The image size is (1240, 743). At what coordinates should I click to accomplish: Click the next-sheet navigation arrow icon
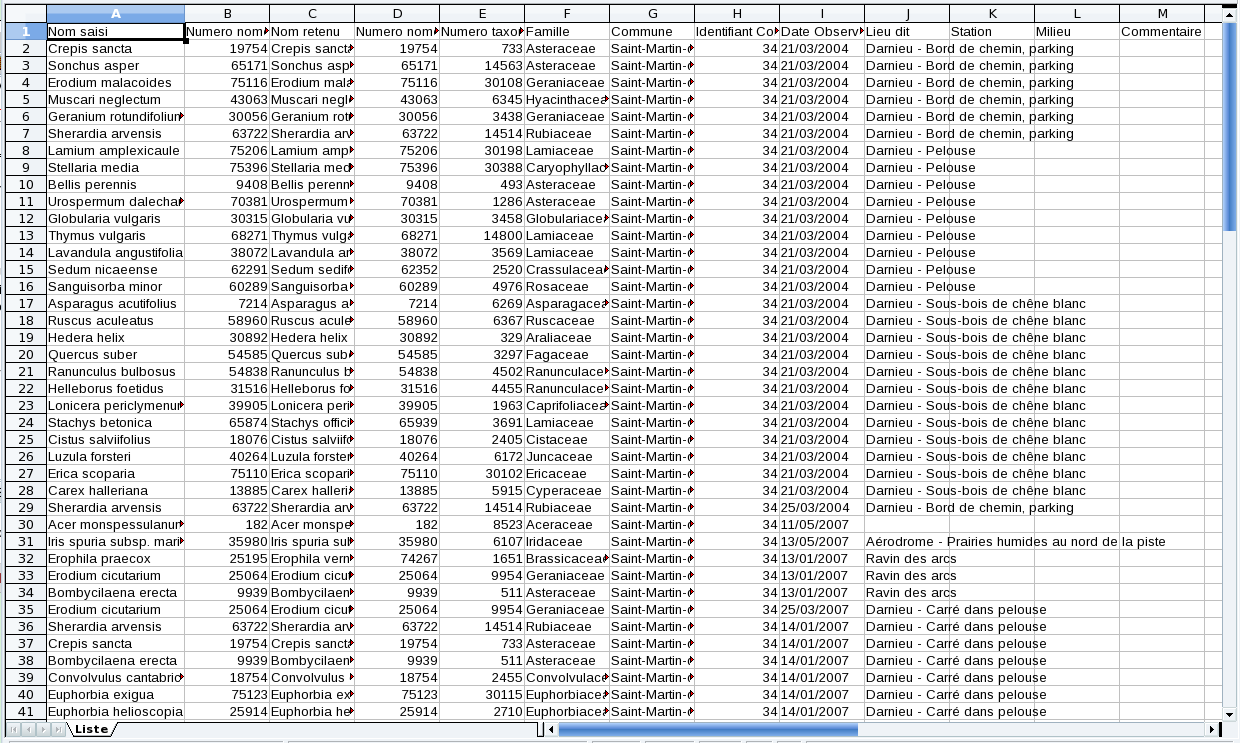point(43,729)
